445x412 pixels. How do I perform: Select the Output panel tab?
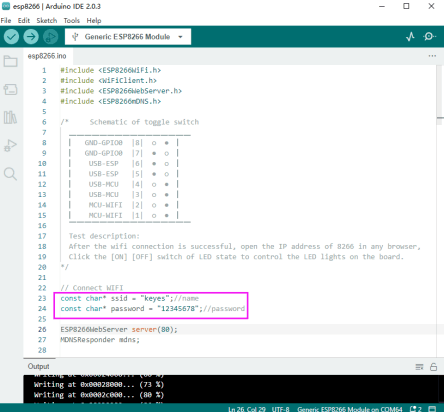click(x=39, y=366)
